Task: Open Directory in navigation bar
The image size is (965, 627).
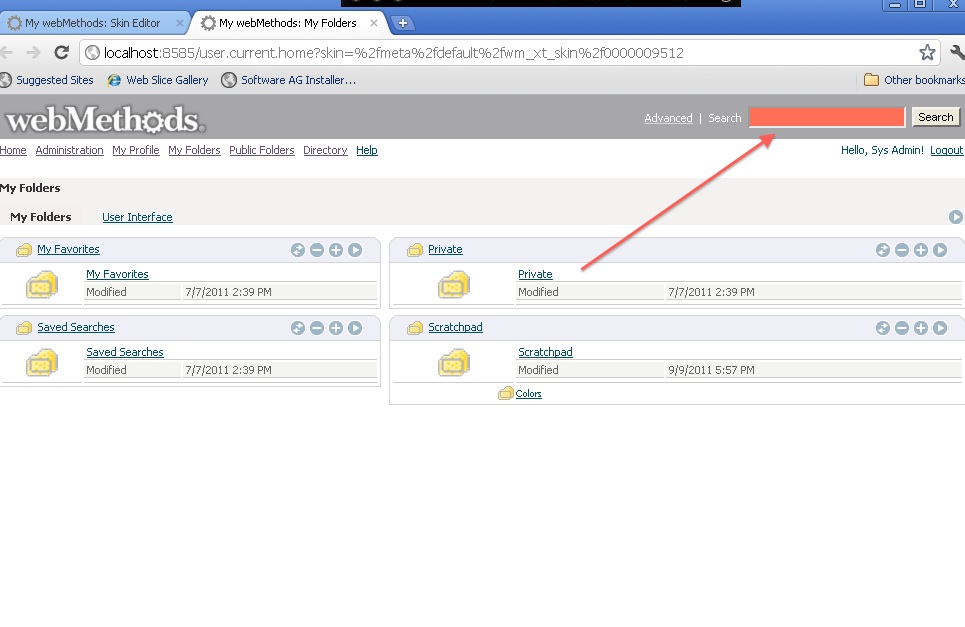Action: click(x=325, y=150)
